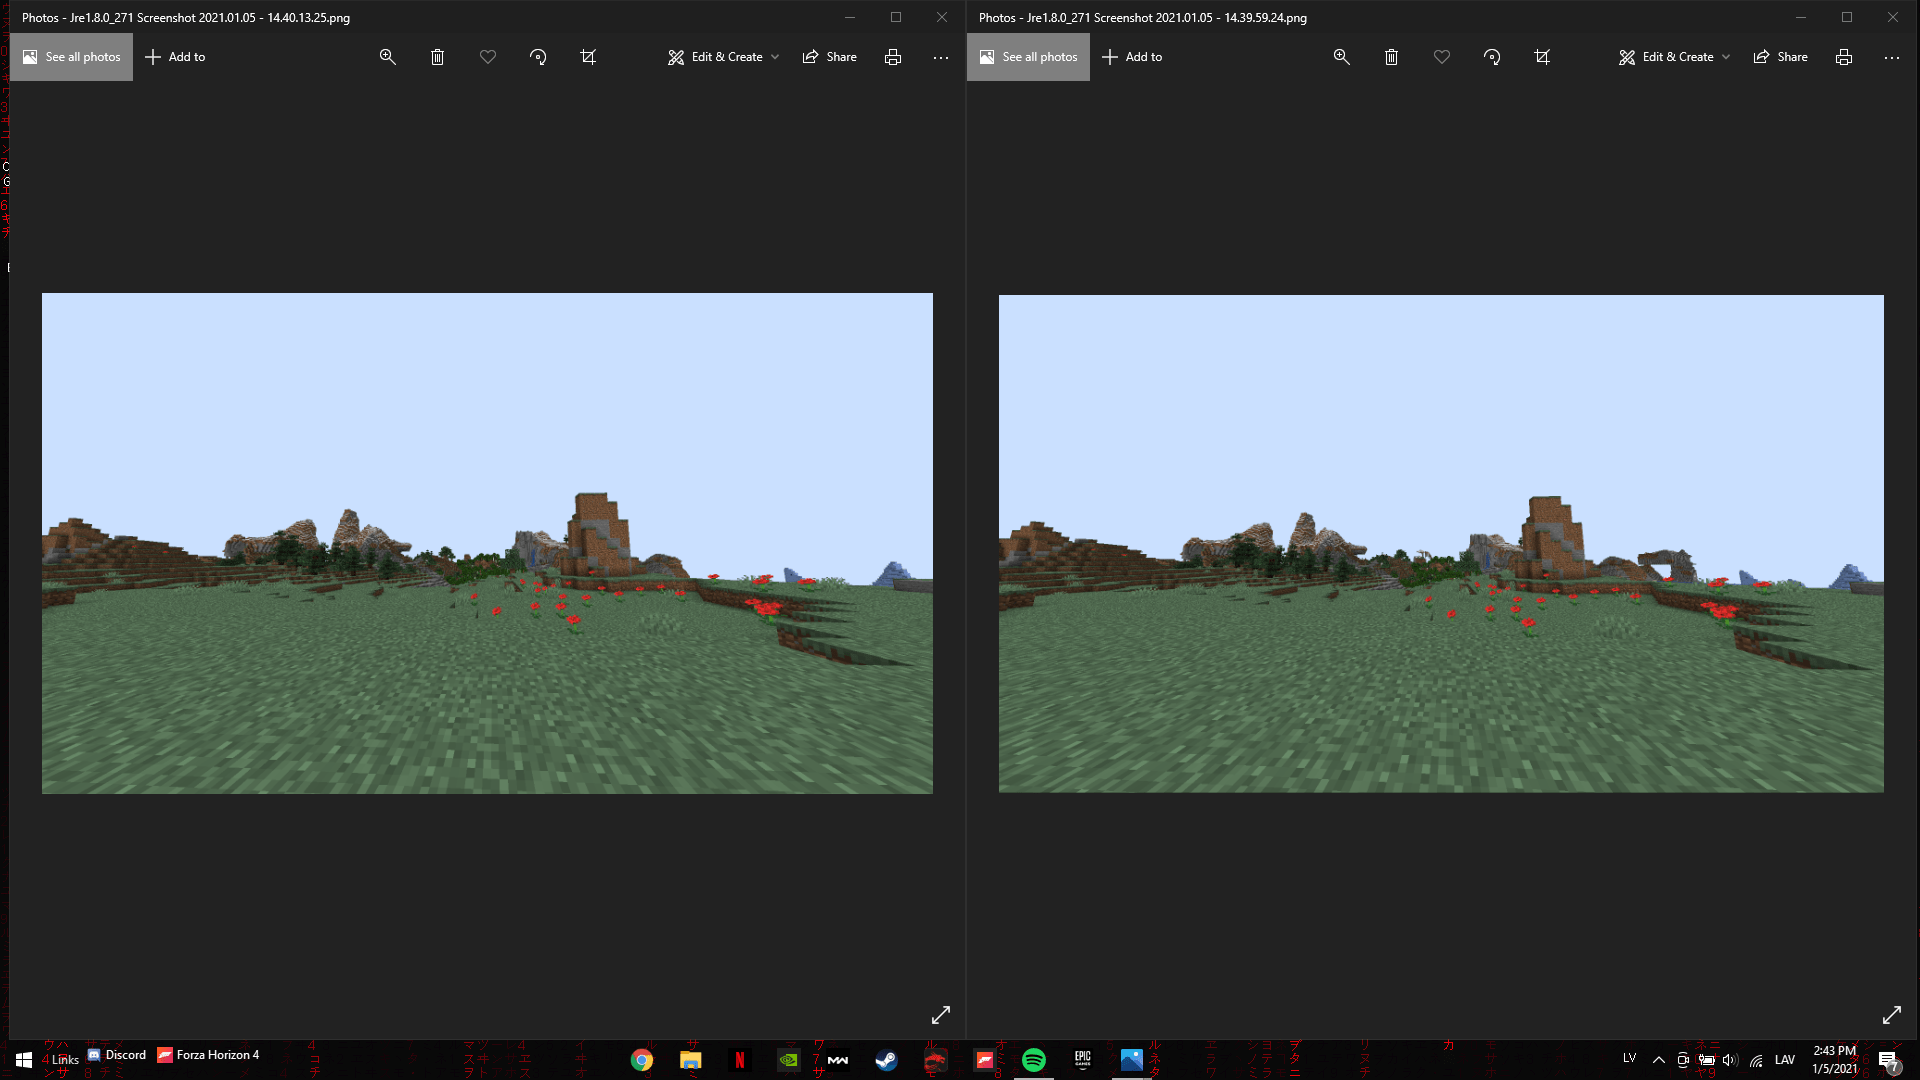Share the left screenshot

829,57
